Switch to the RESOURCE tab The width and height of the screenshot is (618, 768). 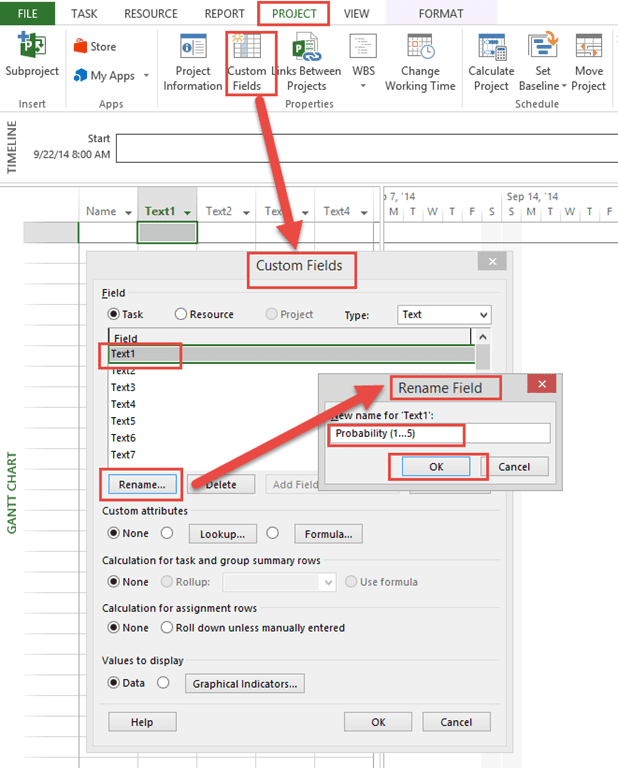[x=151, y=14]
